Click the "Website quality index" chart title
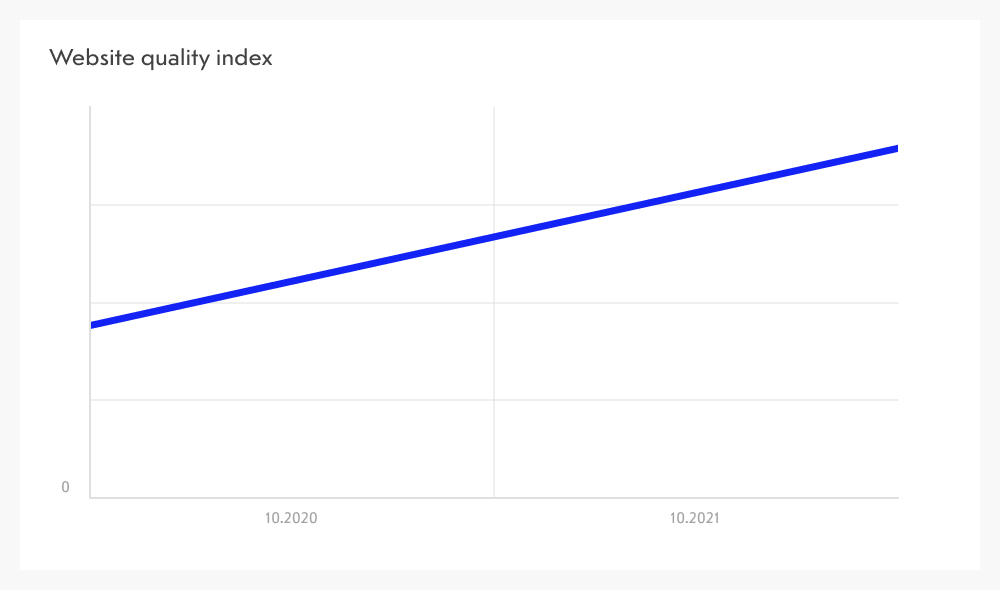Image resolution: width=1000 pixels, height=590 pixels. click(x=161, y=58)
